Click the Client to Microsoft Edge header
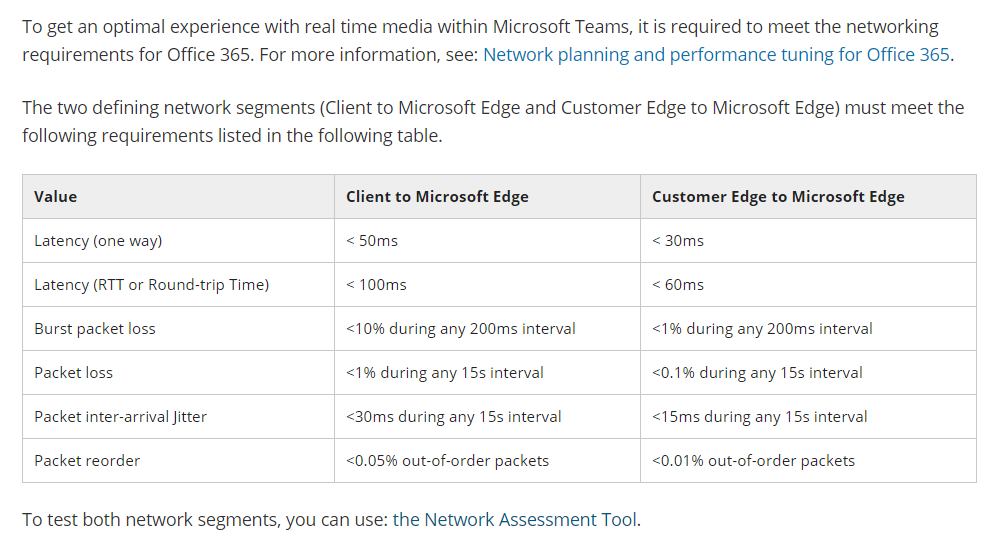This screenshot has width=991, height=543. pyautogui.click(x=437, y=197)
